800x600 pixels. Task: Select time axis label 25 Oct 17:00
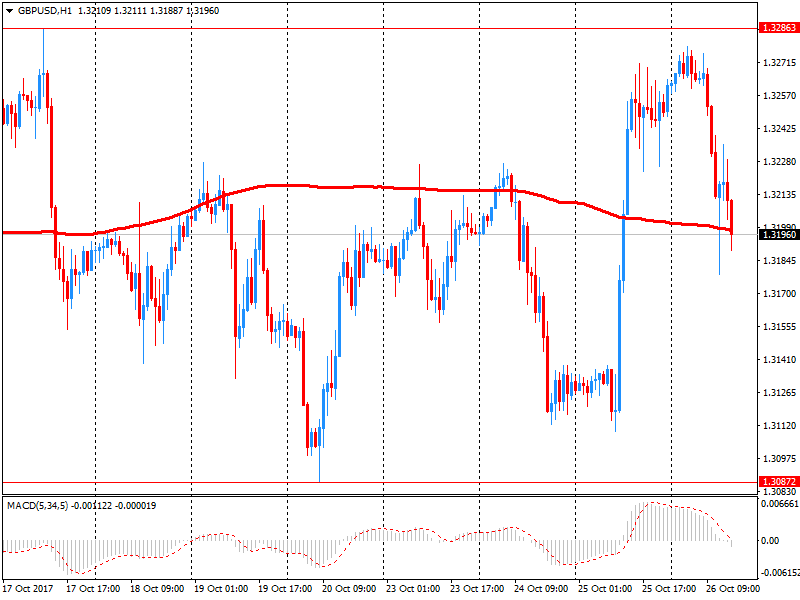pos(669,588)
